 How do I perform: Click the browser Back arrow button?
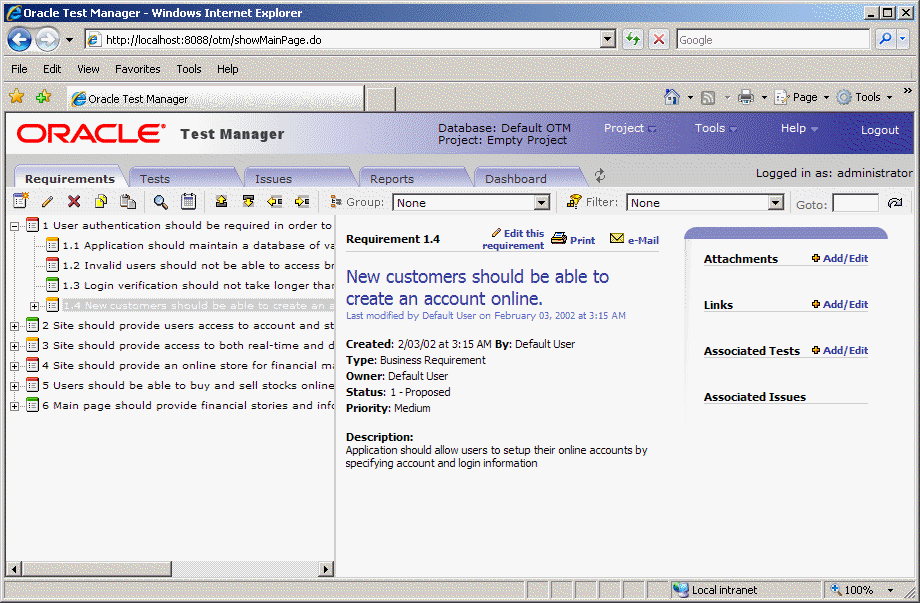(x=19, y=40)
